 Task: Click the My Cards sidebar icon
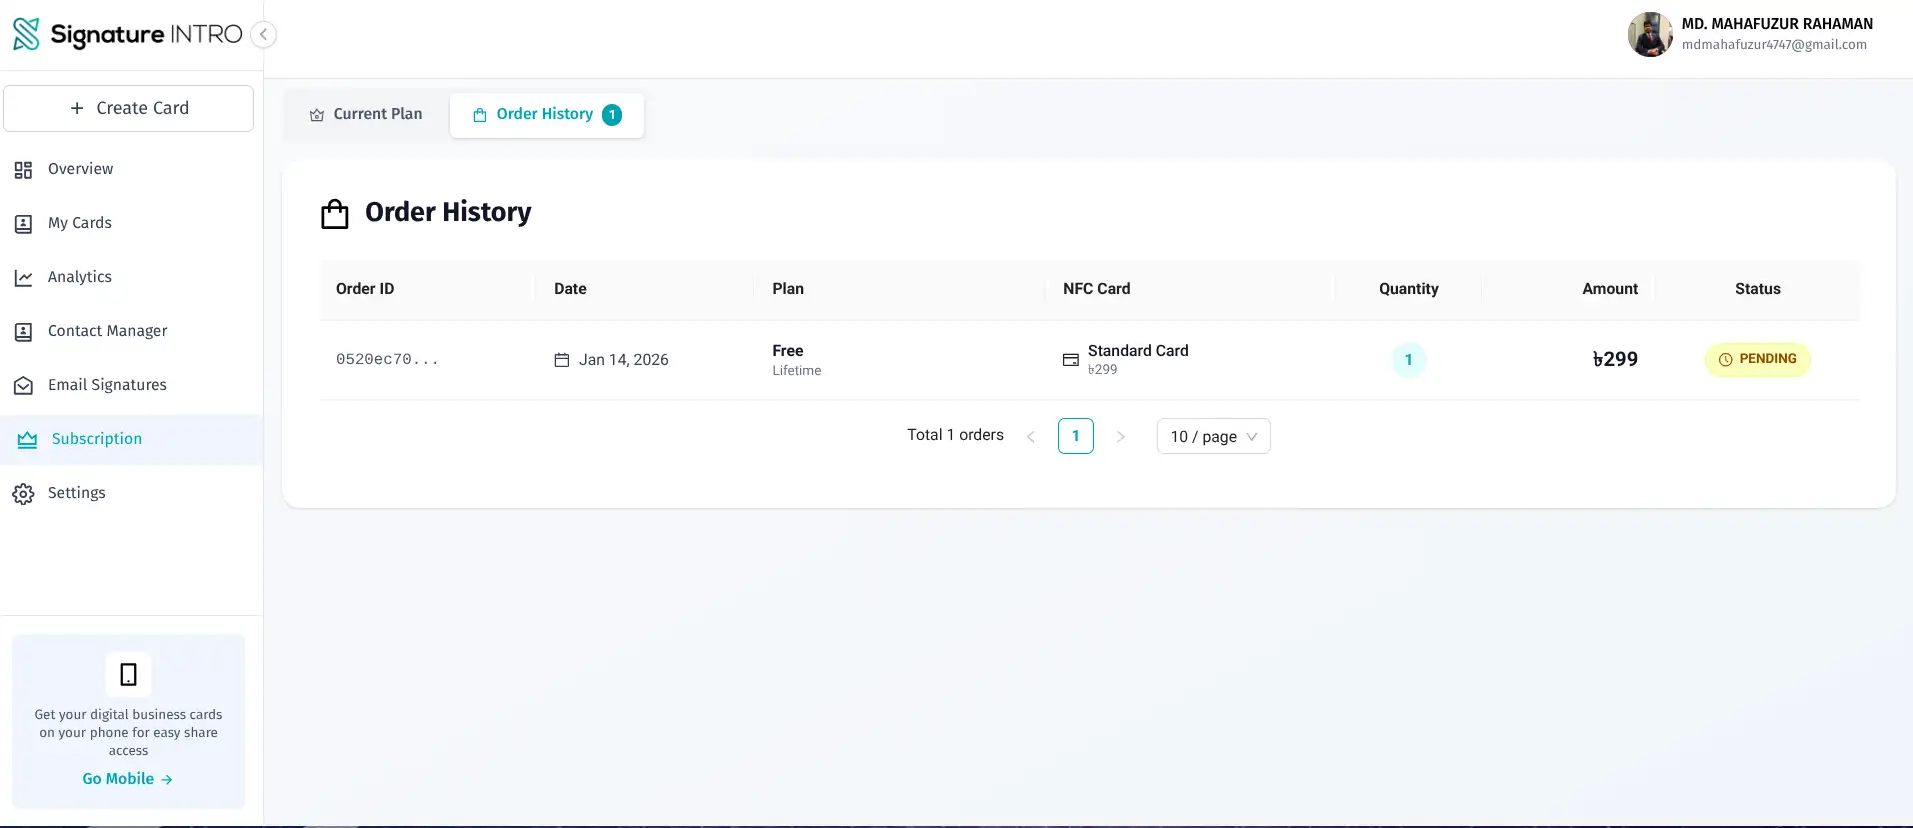coord(23,224)
